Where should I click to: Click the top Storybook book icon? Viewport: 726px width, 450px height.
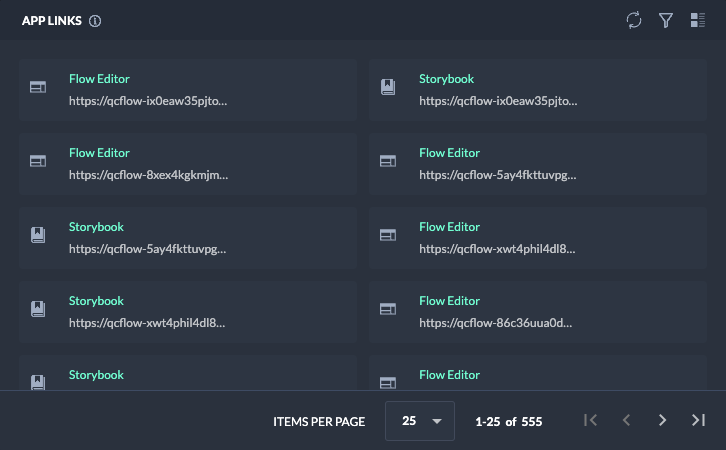[x=388, y=88]
